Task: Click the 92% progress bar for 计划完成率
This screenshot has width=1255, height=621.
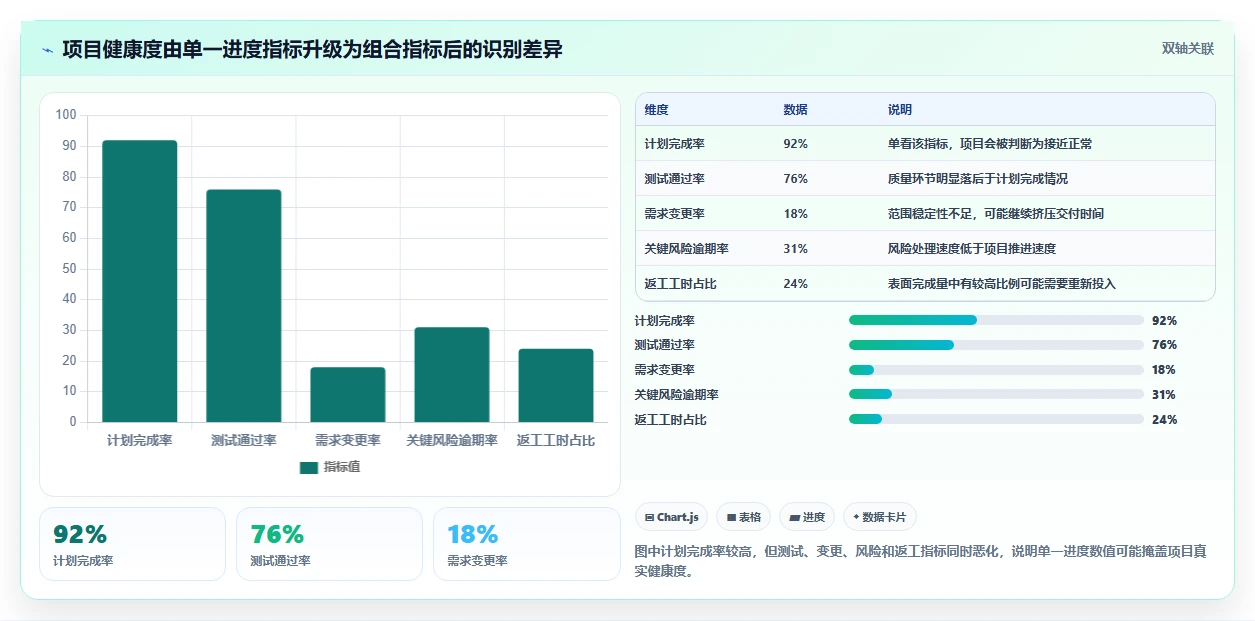Action: point(996,320)
